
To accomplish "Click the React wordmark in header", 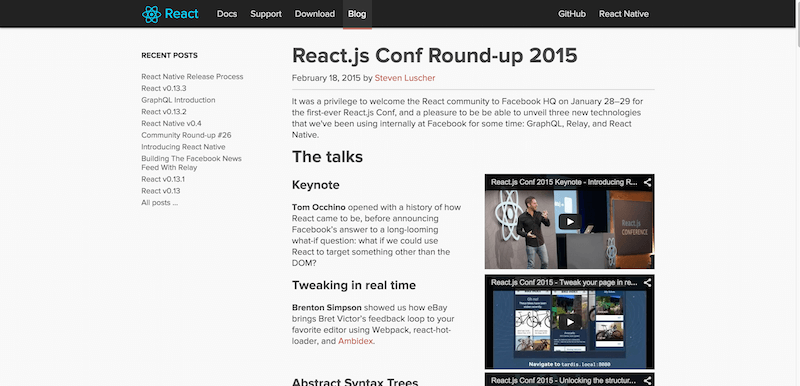I will pos(182,14).
